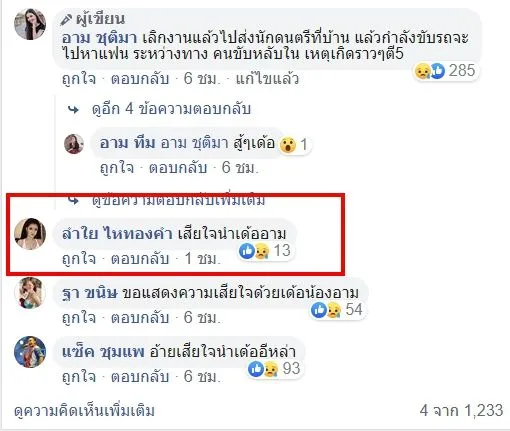Open the 13 reactions on ลำไย ไหทองคำ's comment
Viewport: 510px width, 431px height.
pyautogui.click(x=265, y=251)
